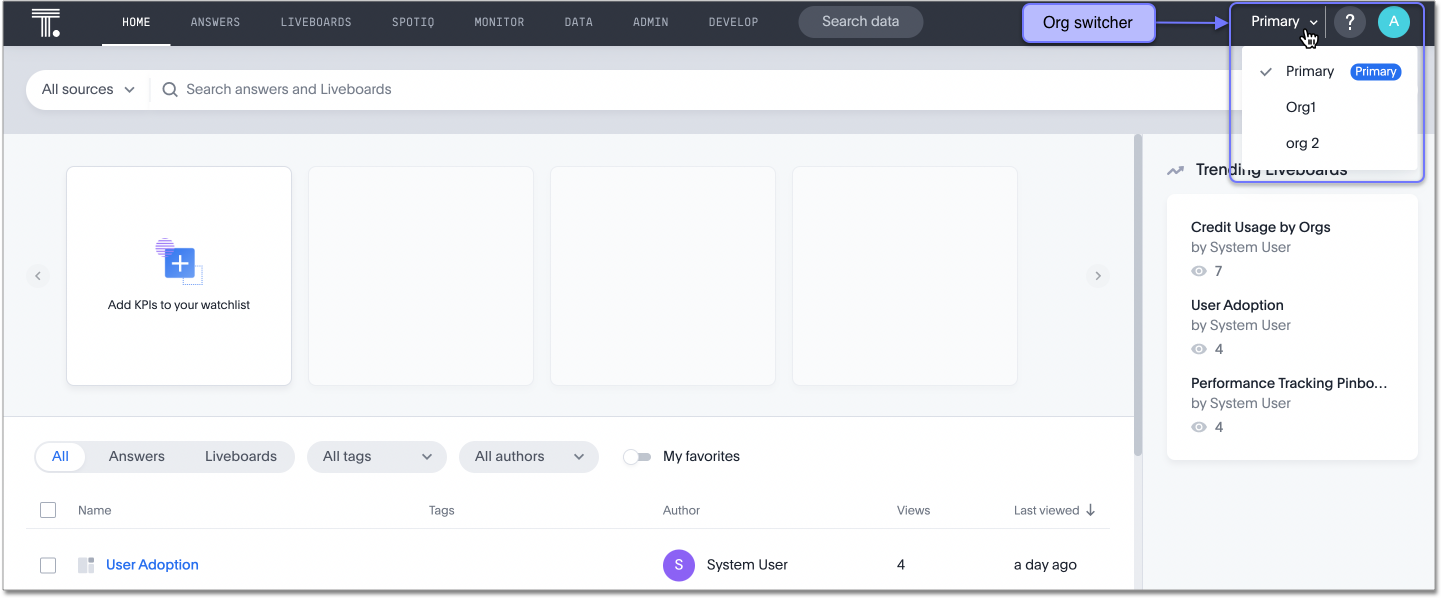Enable the My favorites toggle
The height and width of the screenshot is (599, 1442).
click(637, 456)
